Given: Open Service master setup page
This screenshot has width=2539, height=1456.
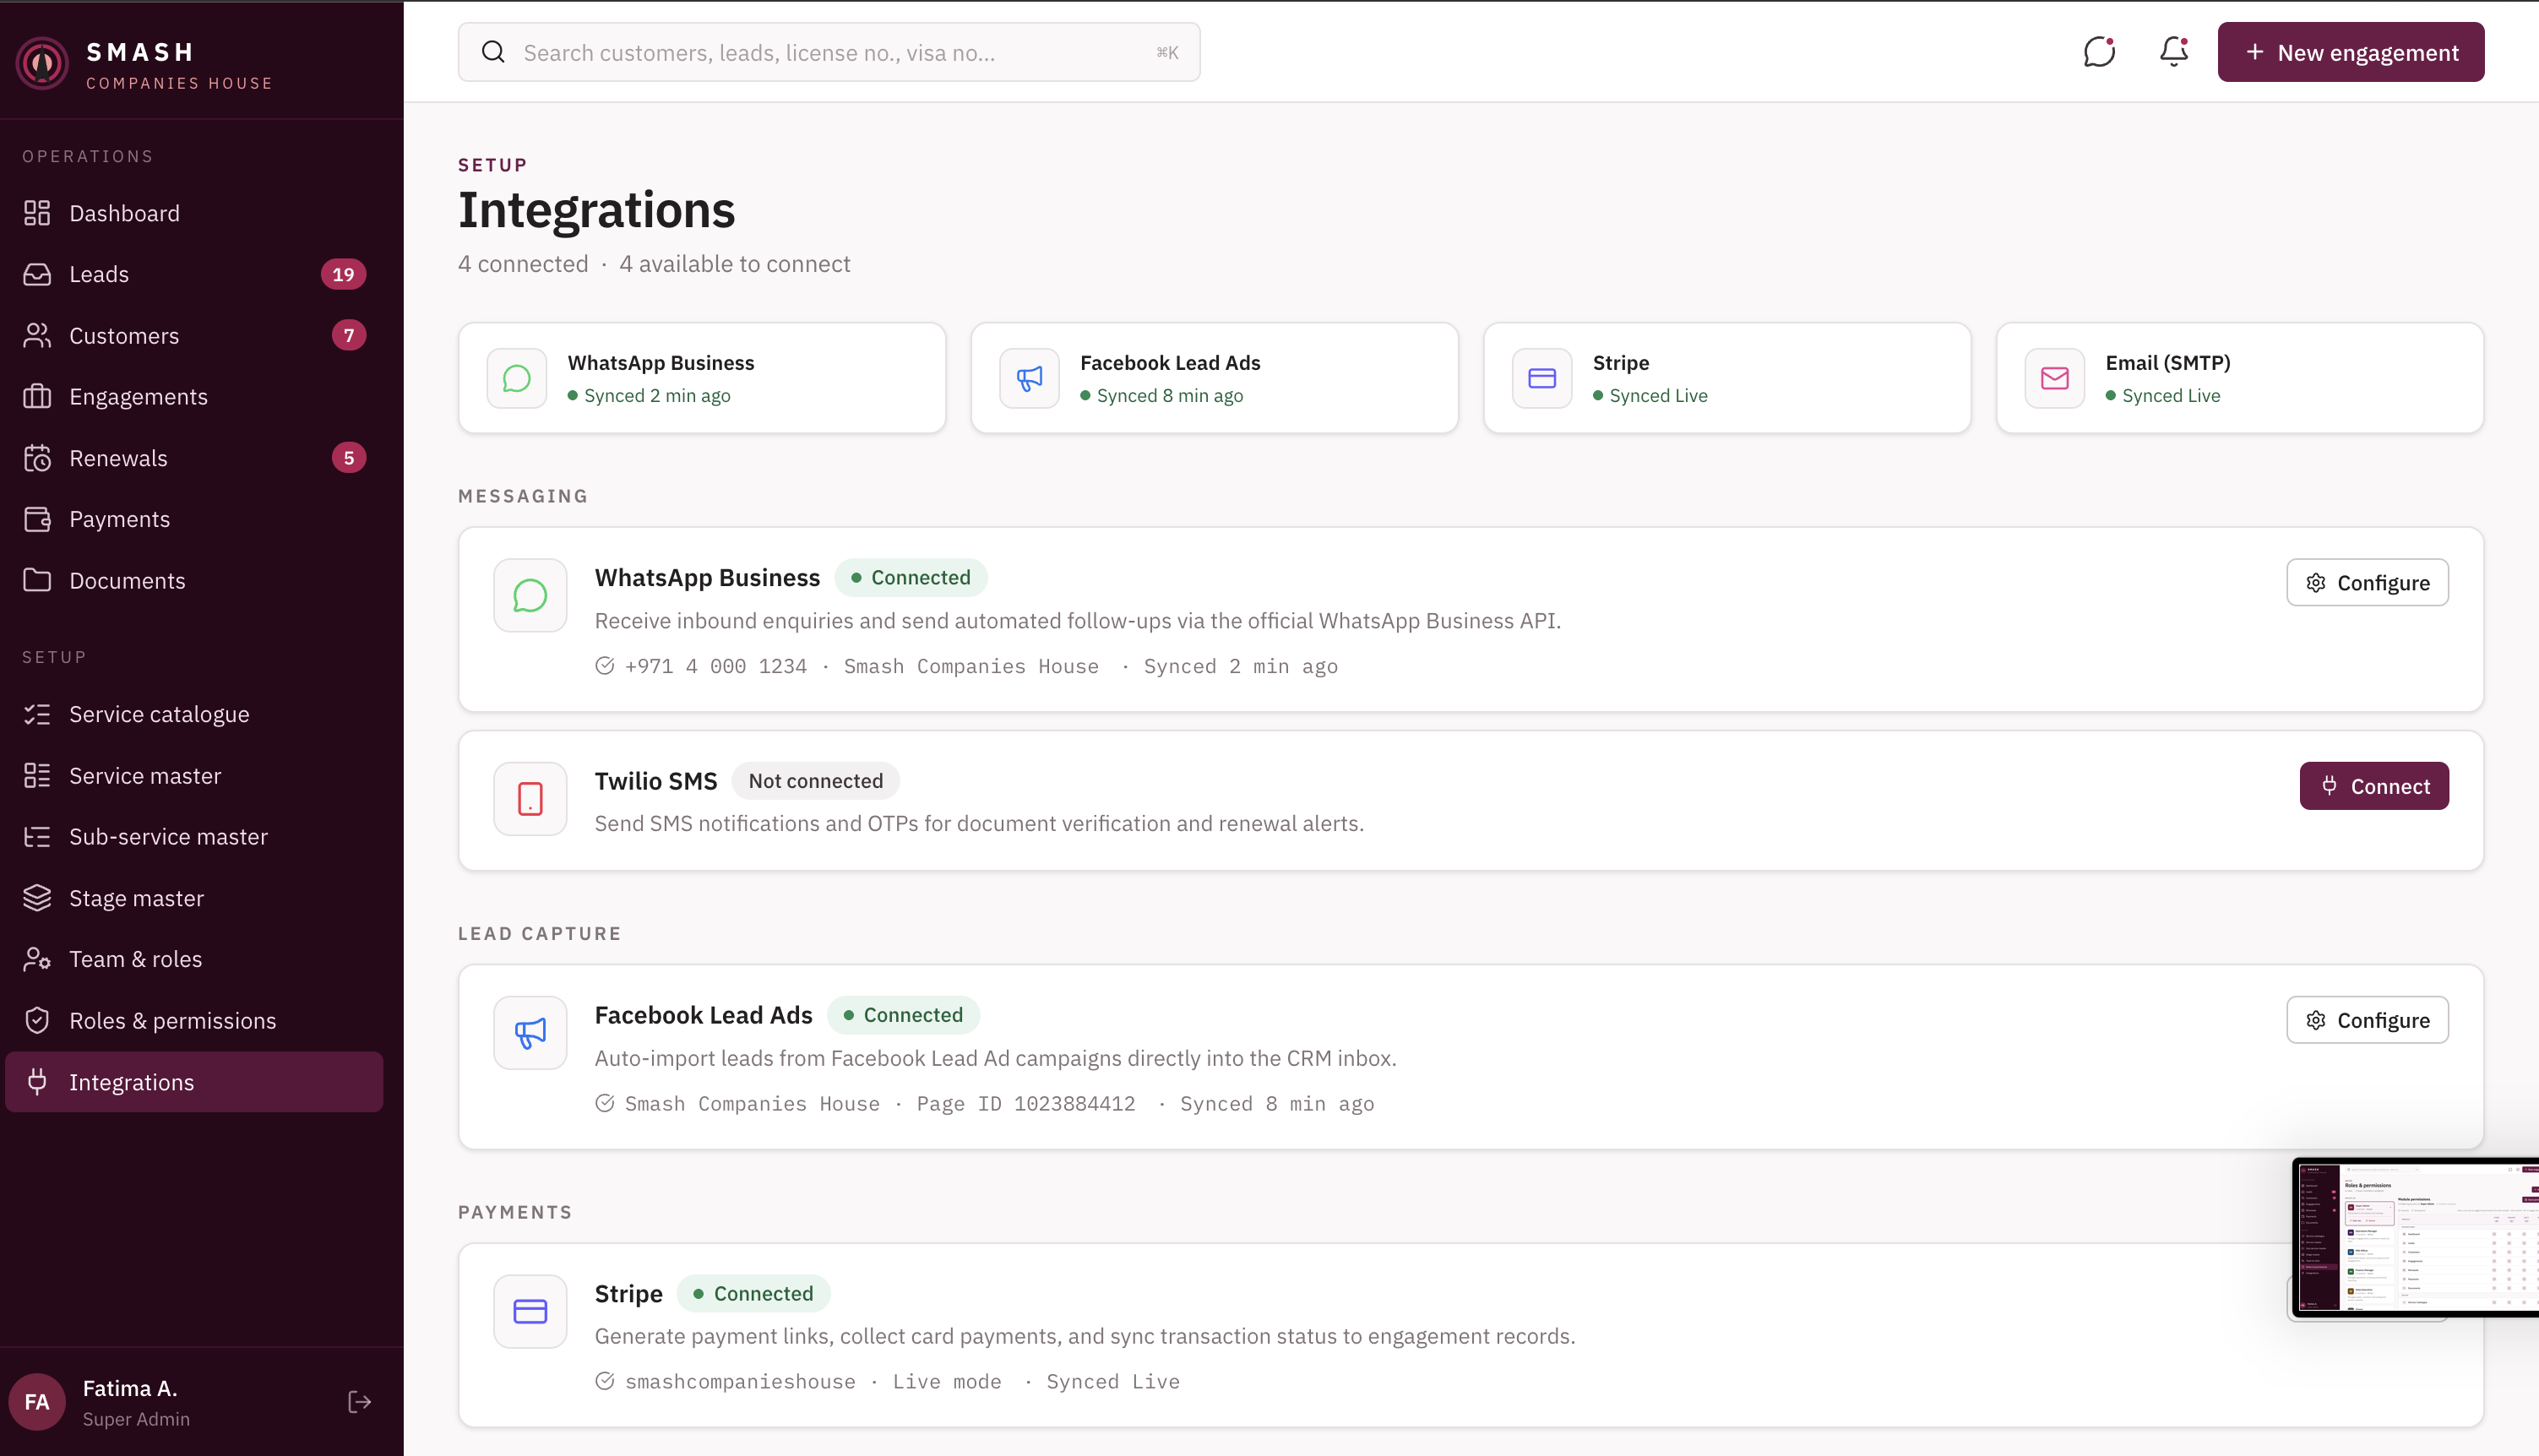Looking at the screenshot, I should coord(194,775).
